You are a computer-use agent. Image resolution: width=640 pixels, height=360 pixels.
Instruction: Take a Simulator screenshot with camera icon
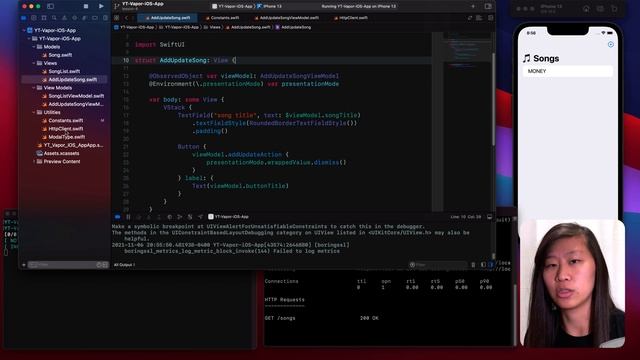(x=600, y=9)
